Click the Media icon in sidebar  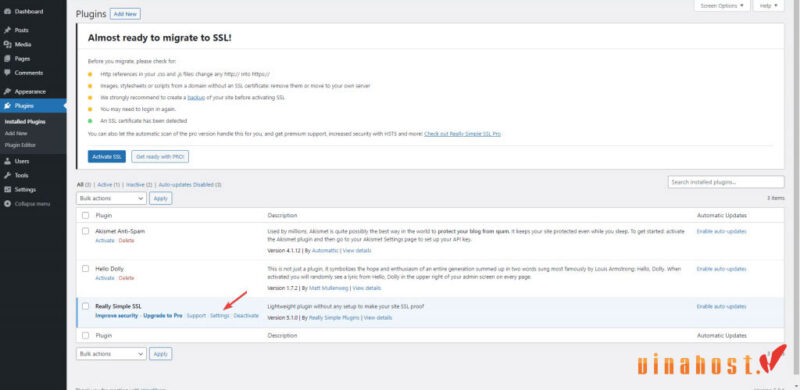[x=7, y=44]
